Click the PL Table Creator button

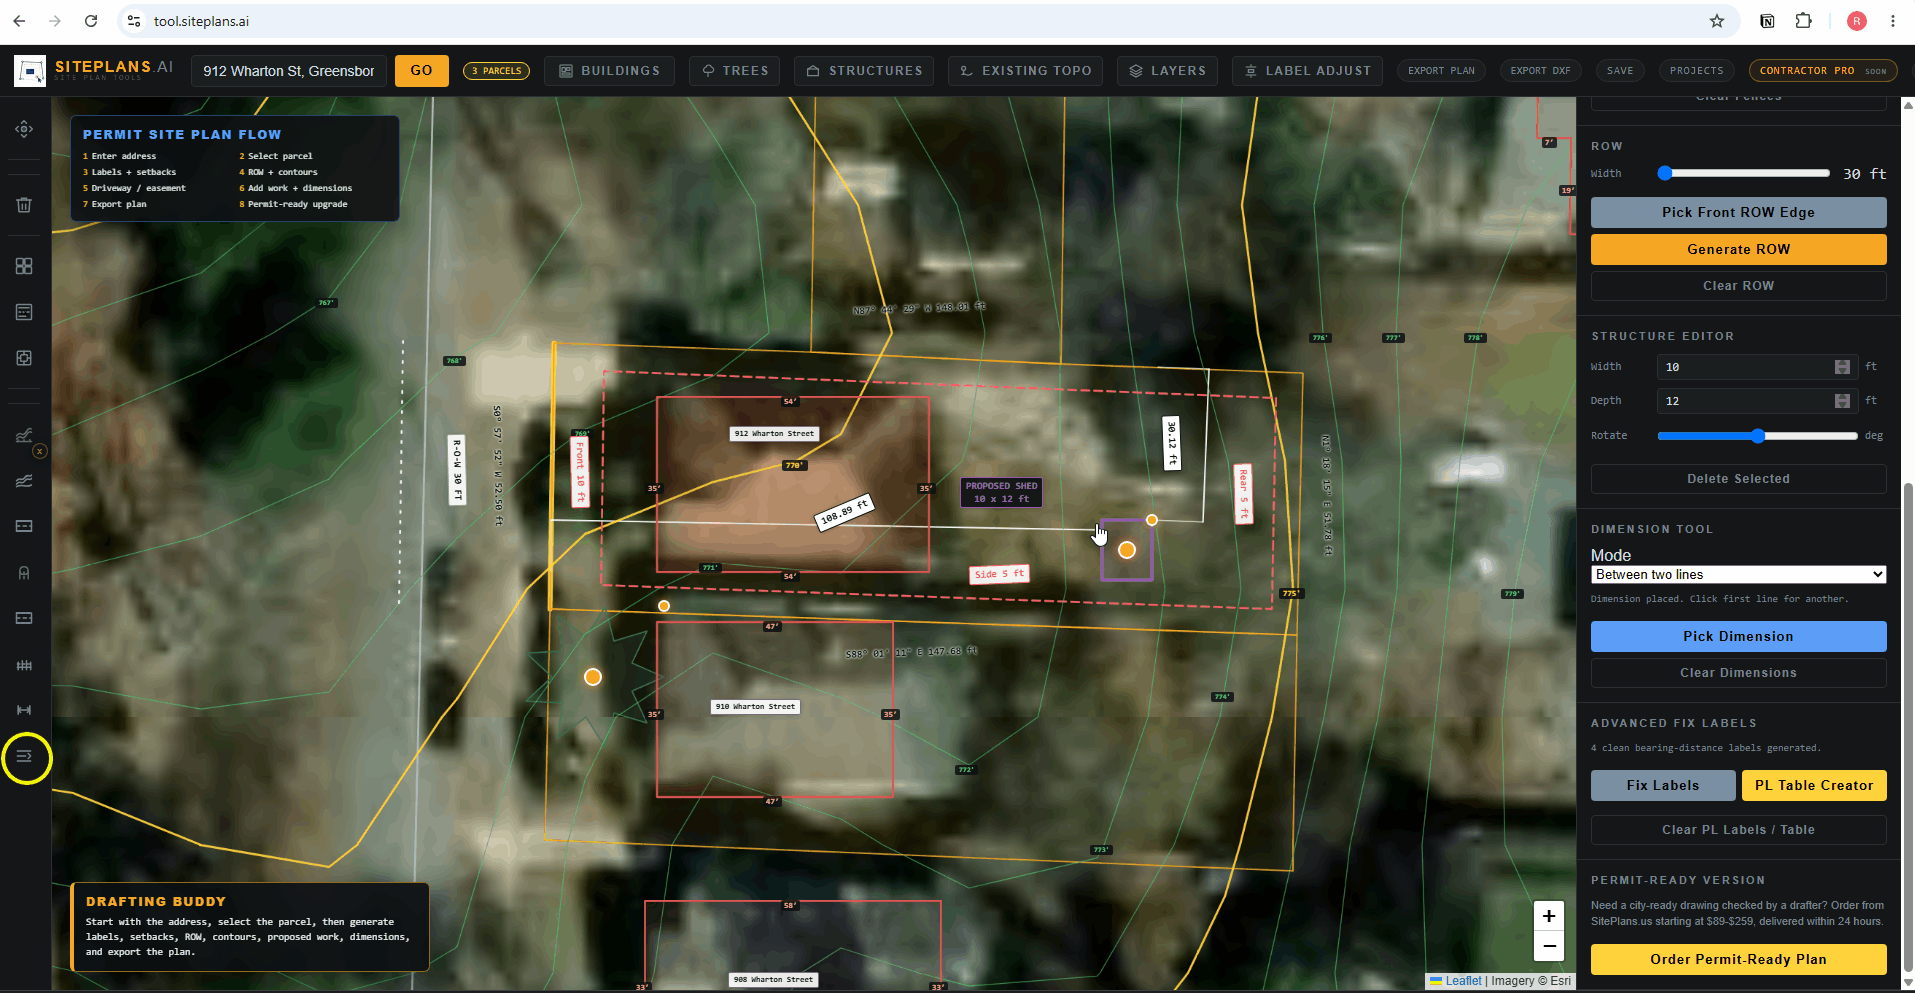1814,785
